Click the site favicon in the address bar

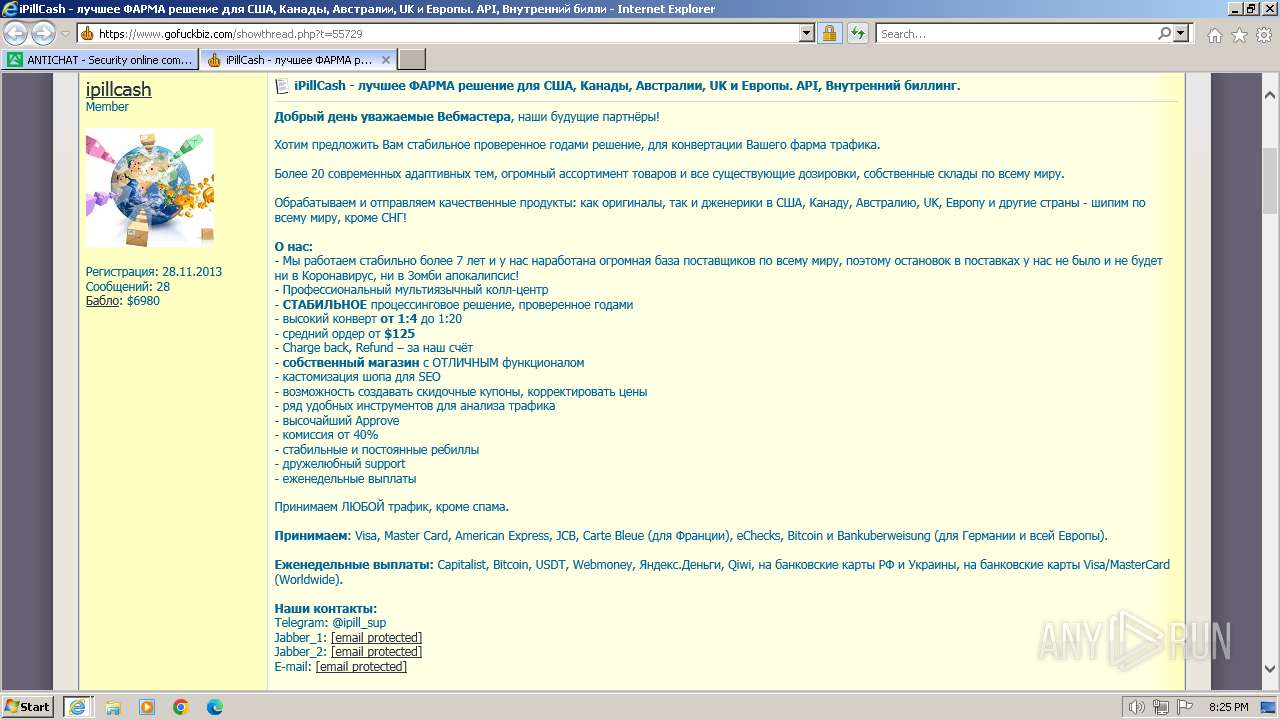pyautogui.click(x=87, y=33)
